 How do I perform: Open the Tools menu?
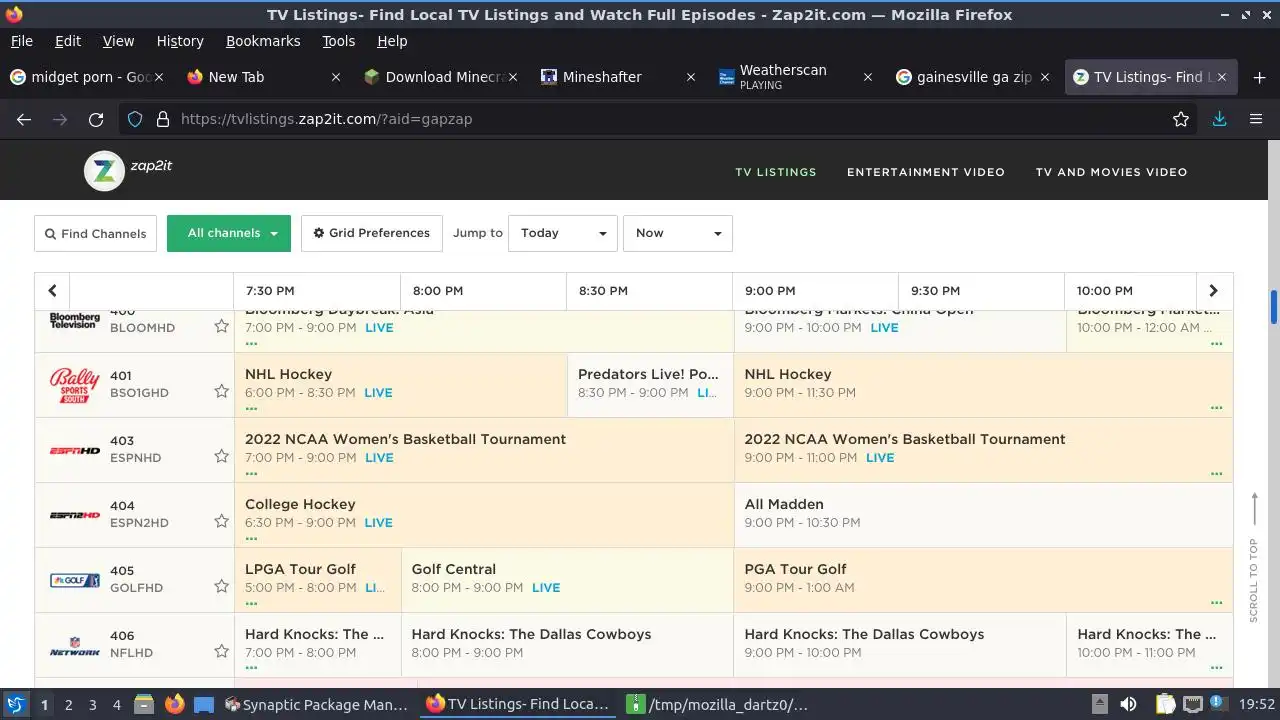click(x=338, y=41)
